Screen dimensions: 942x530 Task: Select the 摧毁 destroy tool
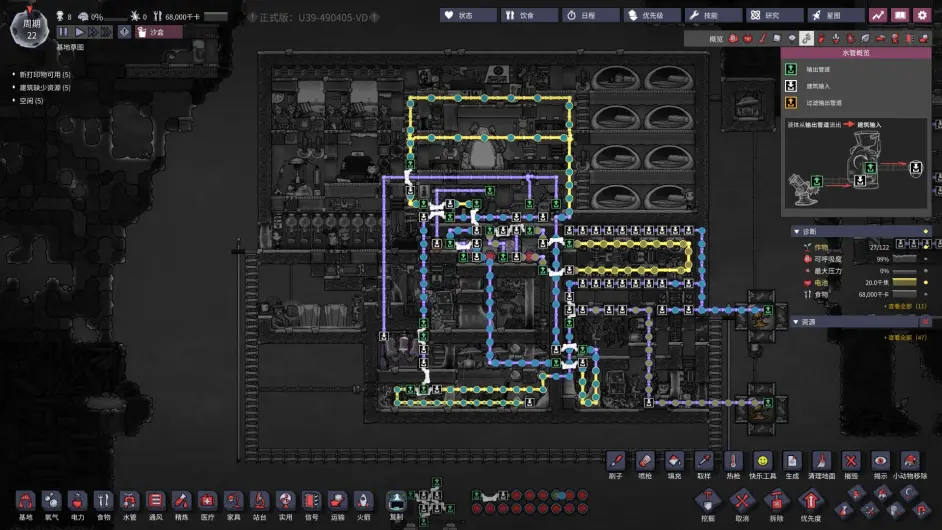coord(851,466)
